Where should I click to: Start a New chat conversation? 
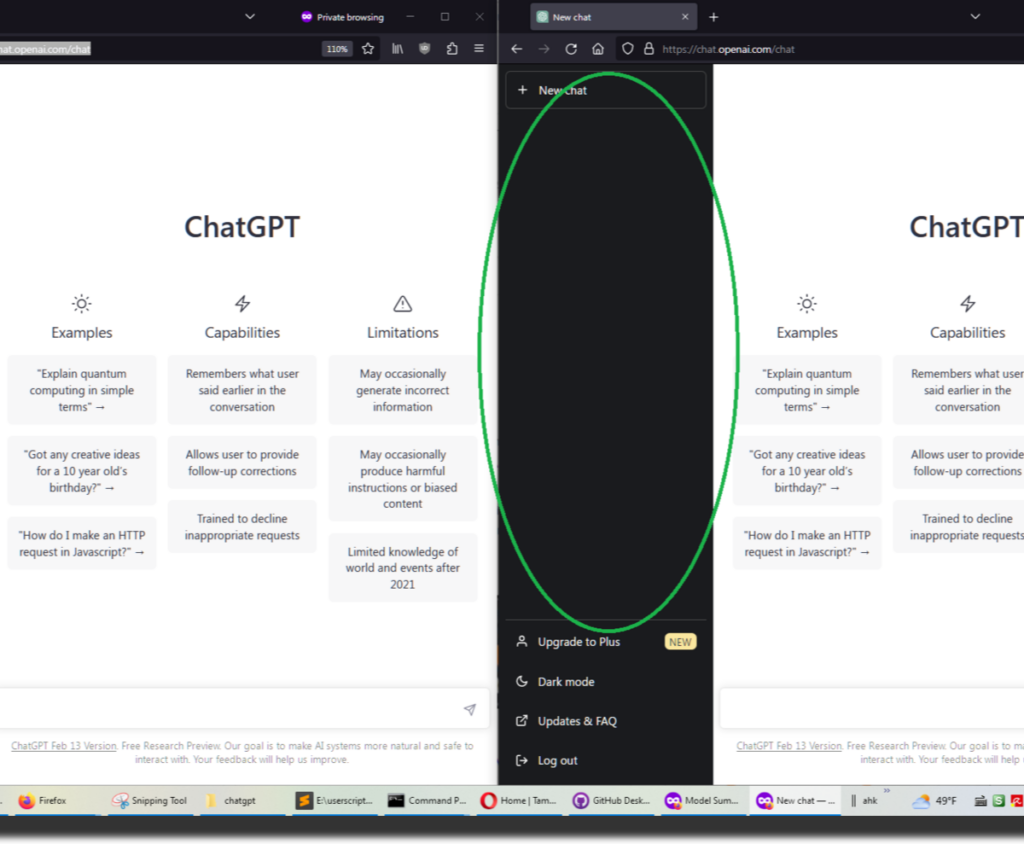(560, 90)
